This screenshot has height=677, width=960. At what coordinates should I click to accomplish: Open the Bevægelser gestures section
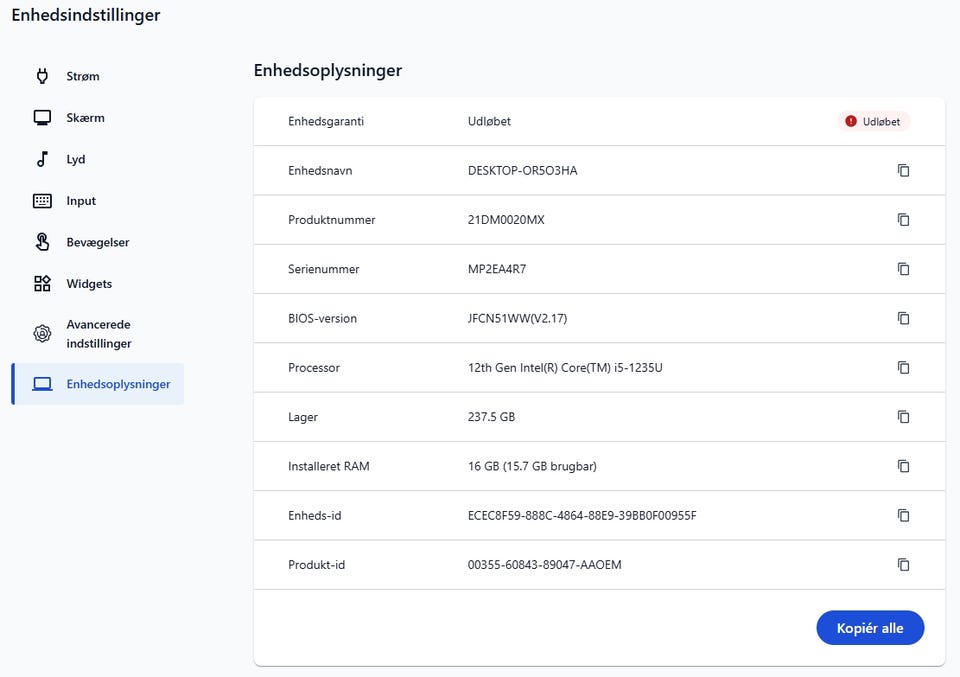coord(97,242)
